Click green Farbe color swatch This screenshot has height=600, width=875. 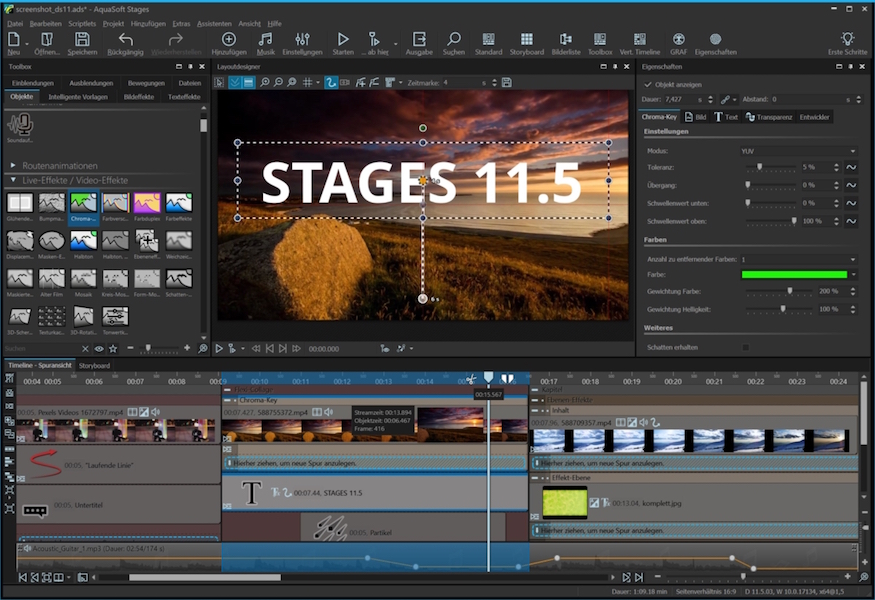[794, 275]
